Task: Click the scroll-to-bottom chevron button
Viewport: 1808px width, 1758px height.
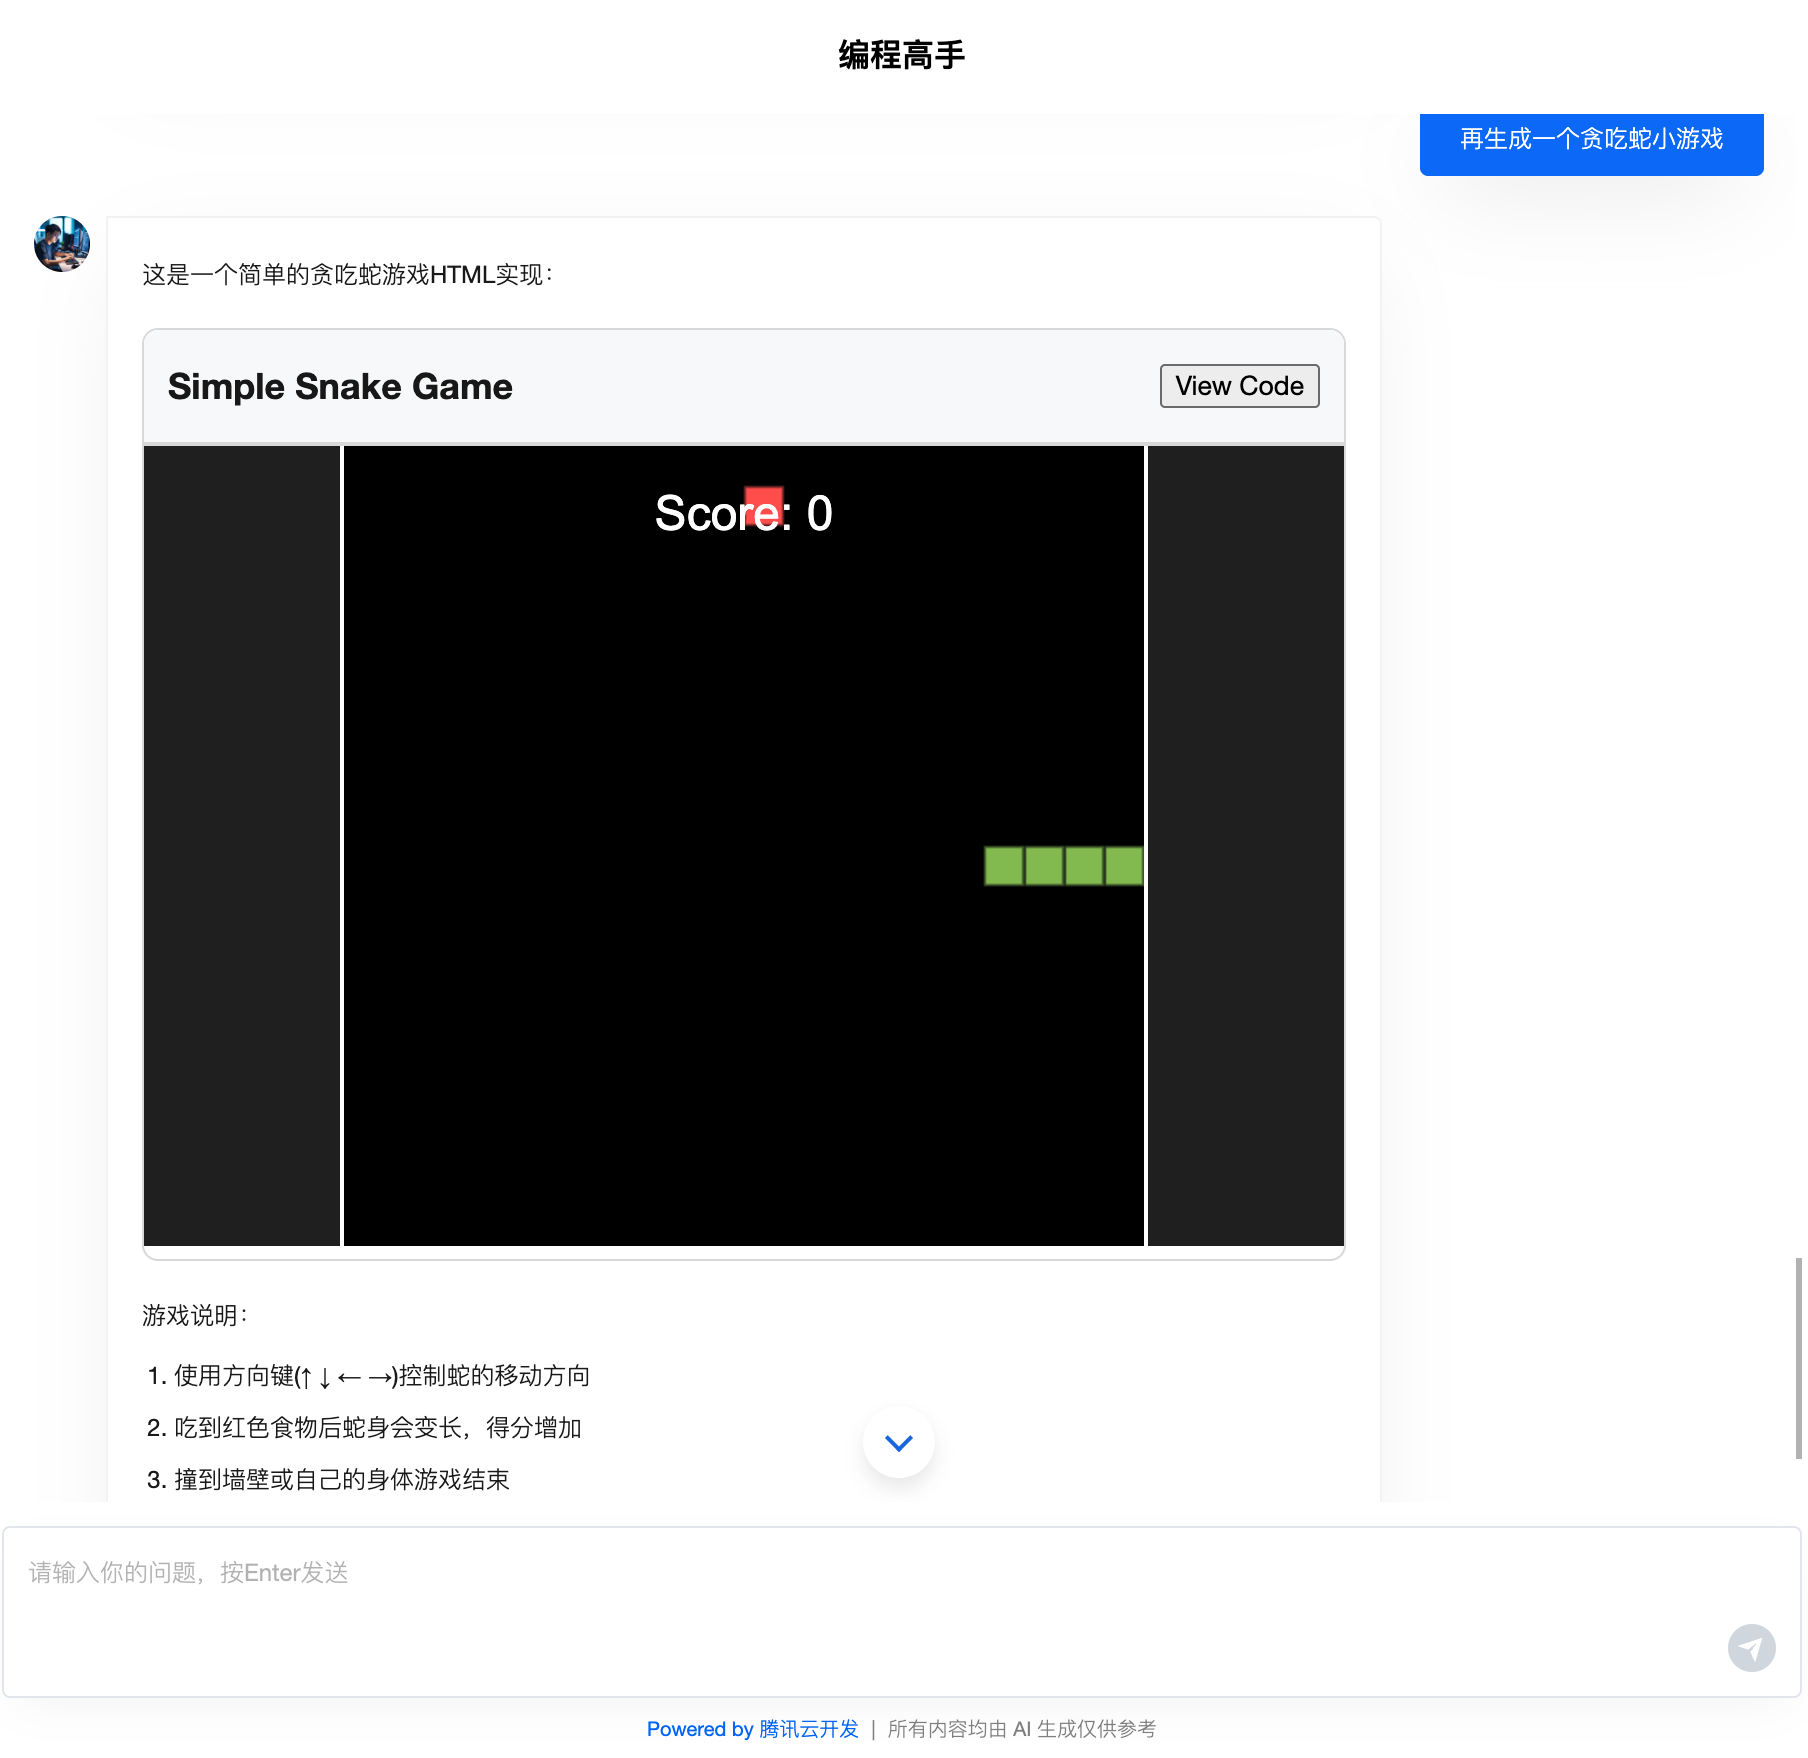Action: click(899, 1442)
